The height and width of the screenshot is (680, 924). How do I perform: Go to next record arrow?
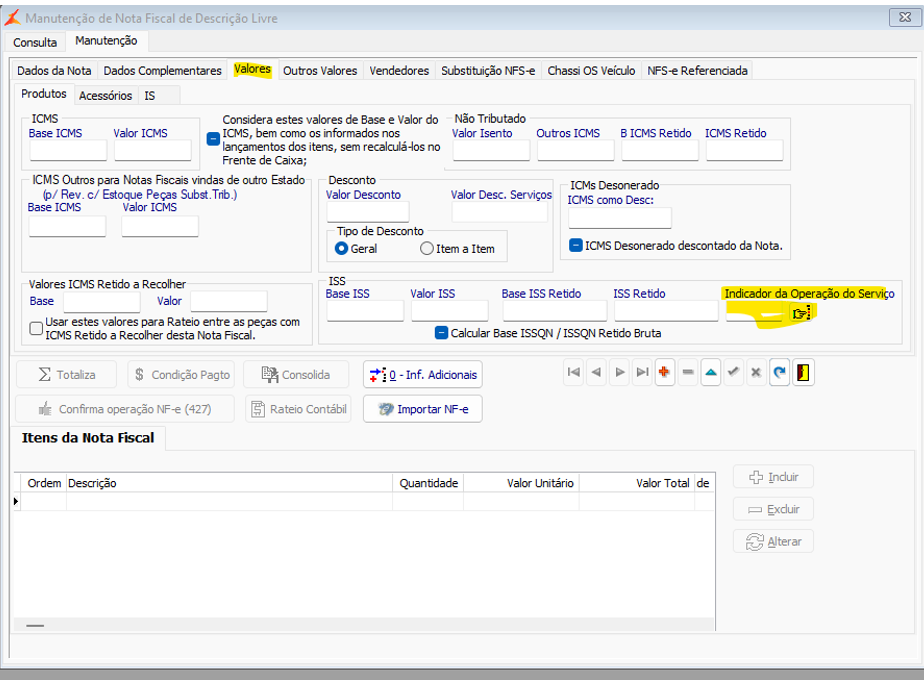(619, 372)
